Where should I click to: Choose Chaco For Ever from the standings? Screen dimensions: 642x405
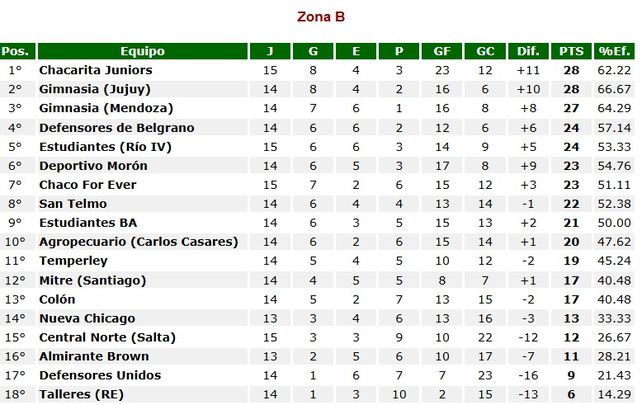click(x=87, y=185)
